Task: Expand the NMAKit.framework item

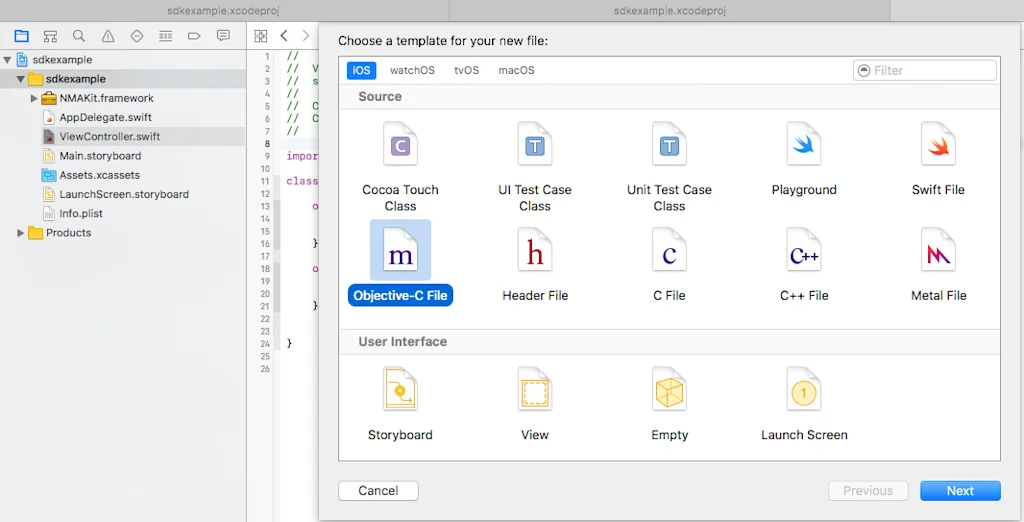Action: click(x=34, y=98)
